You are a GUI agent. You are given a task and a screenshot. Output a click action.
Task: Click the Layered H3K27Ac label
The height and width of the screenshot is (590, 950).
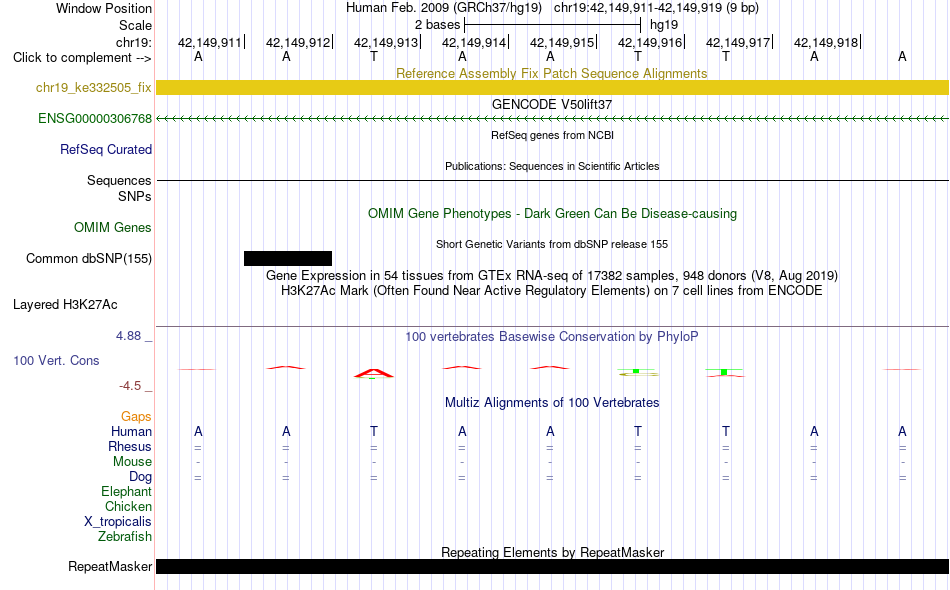click(65, 305)
